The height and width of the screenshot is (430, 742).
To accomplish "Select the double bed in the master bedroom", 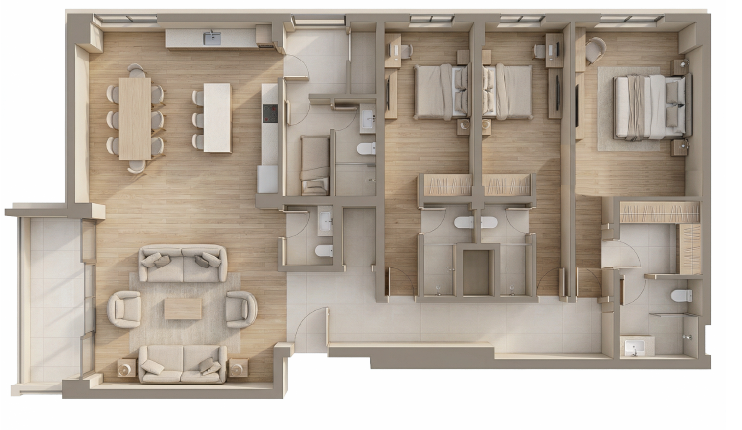I will tap(648, 106).
